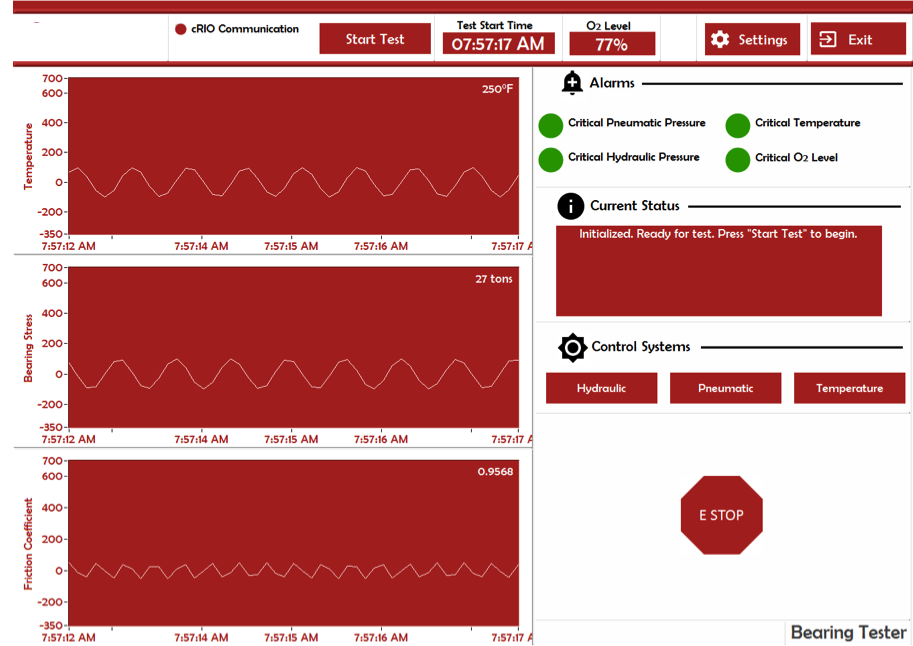913x646 pixels.
Task: Click the cRIO Communication status indicator
Action: pos(181,29)
